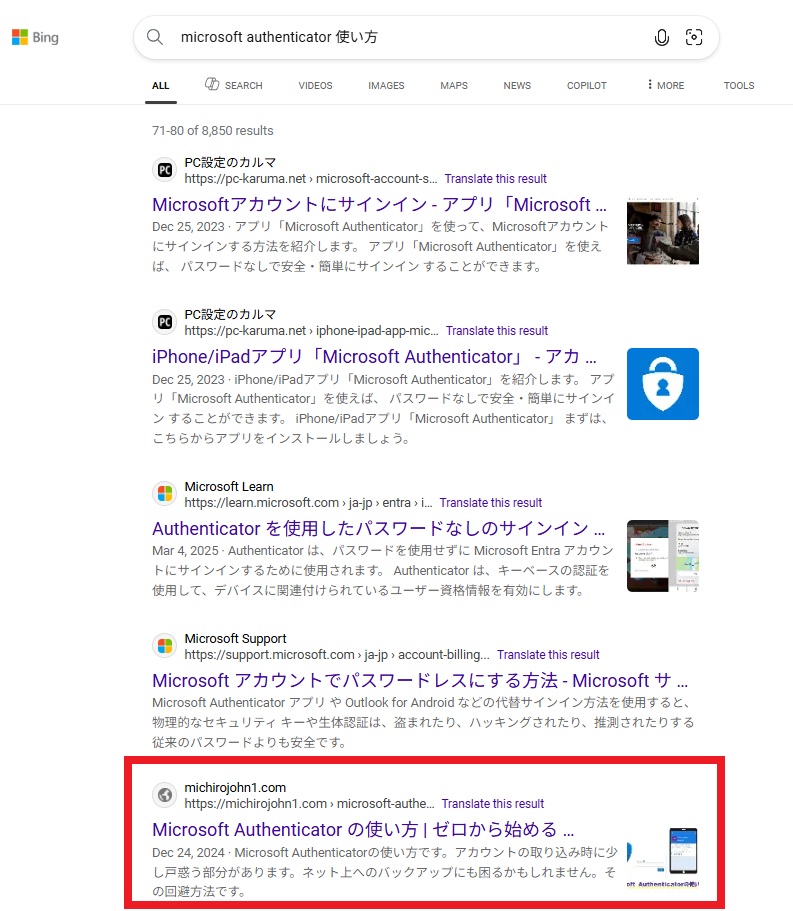This screenshot has width=793, height=911.
Task: Expand the MORE menu
Action: pos(666,85)
